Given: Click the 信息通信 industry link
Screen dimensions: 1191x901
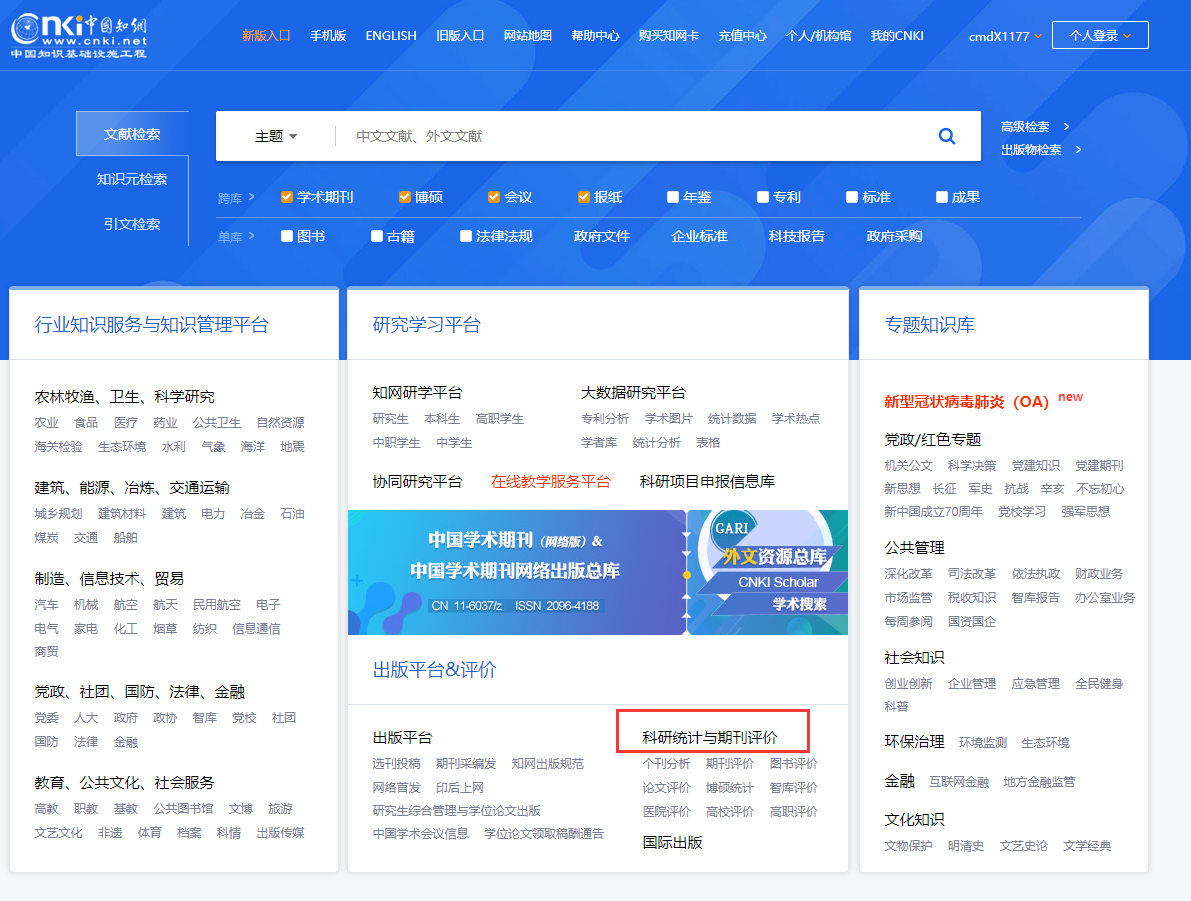Looking at the screenshot, I should coord(256,628).
